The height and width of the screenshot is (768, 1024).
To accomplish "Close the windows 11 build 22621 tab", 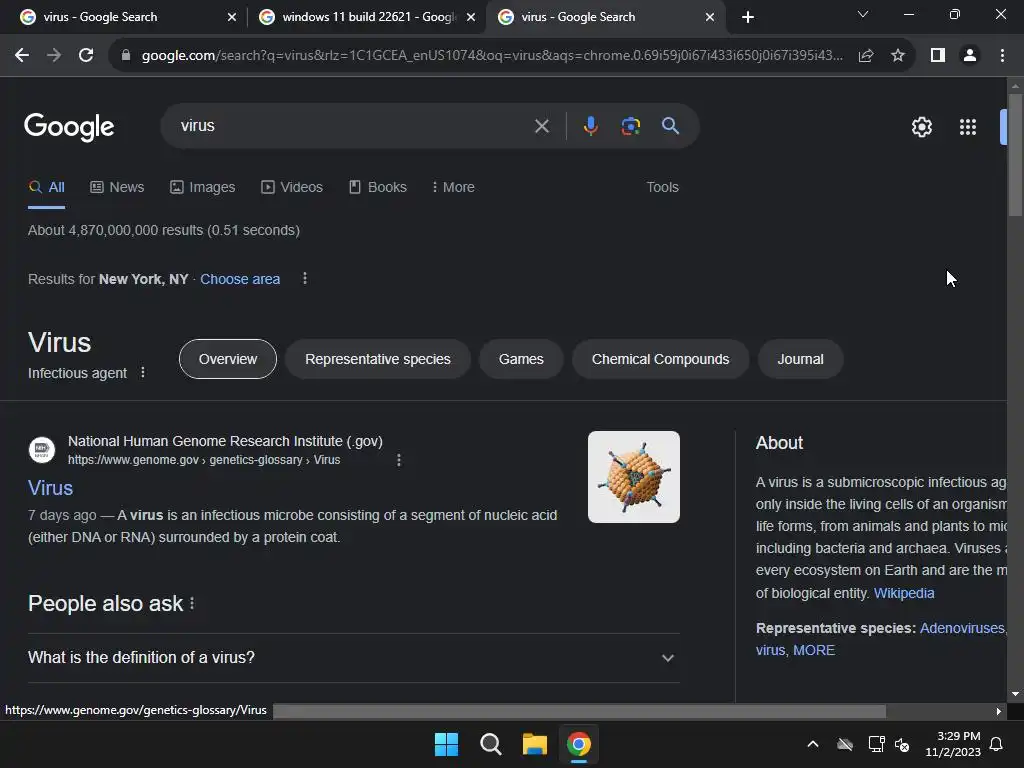I will point(471,17).
